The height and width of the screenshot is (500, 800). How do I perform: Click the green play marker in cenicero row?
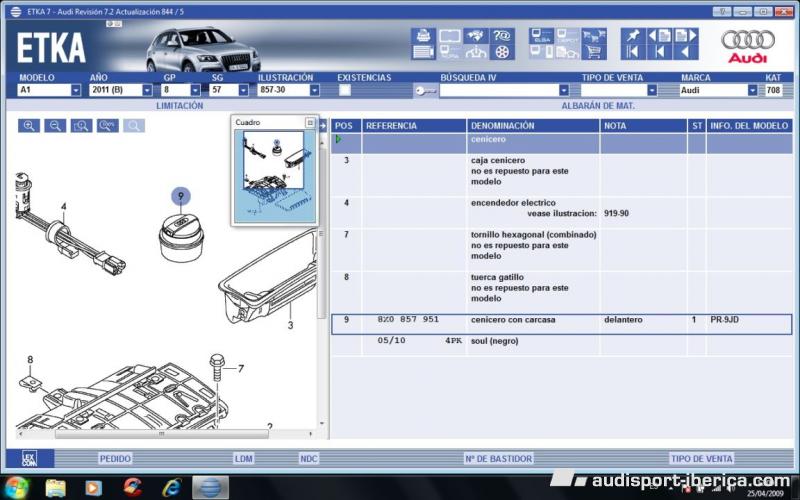338,139
